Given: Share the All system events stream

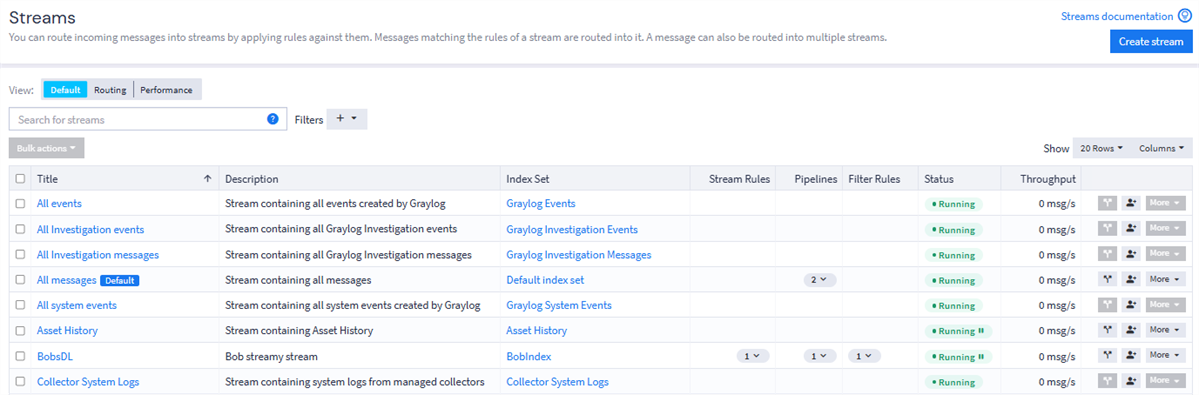Looking at the screenshot, I should pos(1131,305).
